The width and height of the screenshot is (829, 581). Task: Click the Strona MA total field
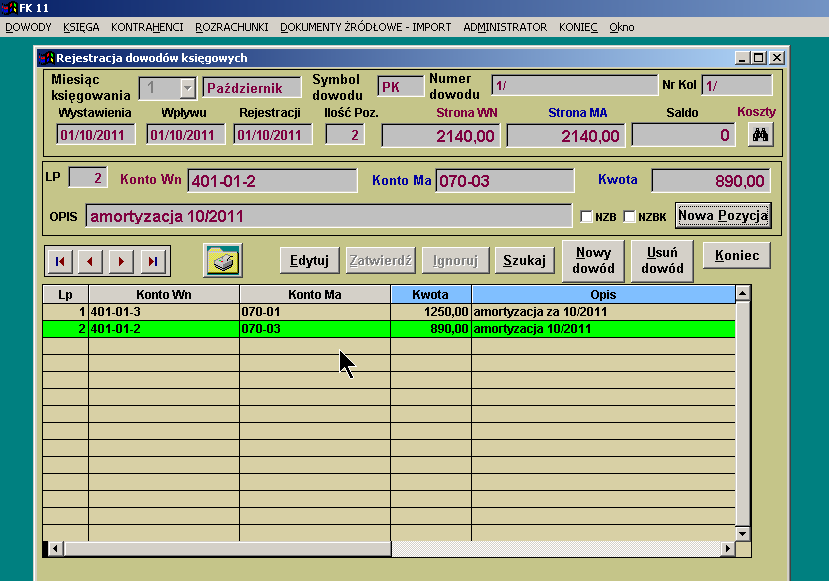pos(566,136)
